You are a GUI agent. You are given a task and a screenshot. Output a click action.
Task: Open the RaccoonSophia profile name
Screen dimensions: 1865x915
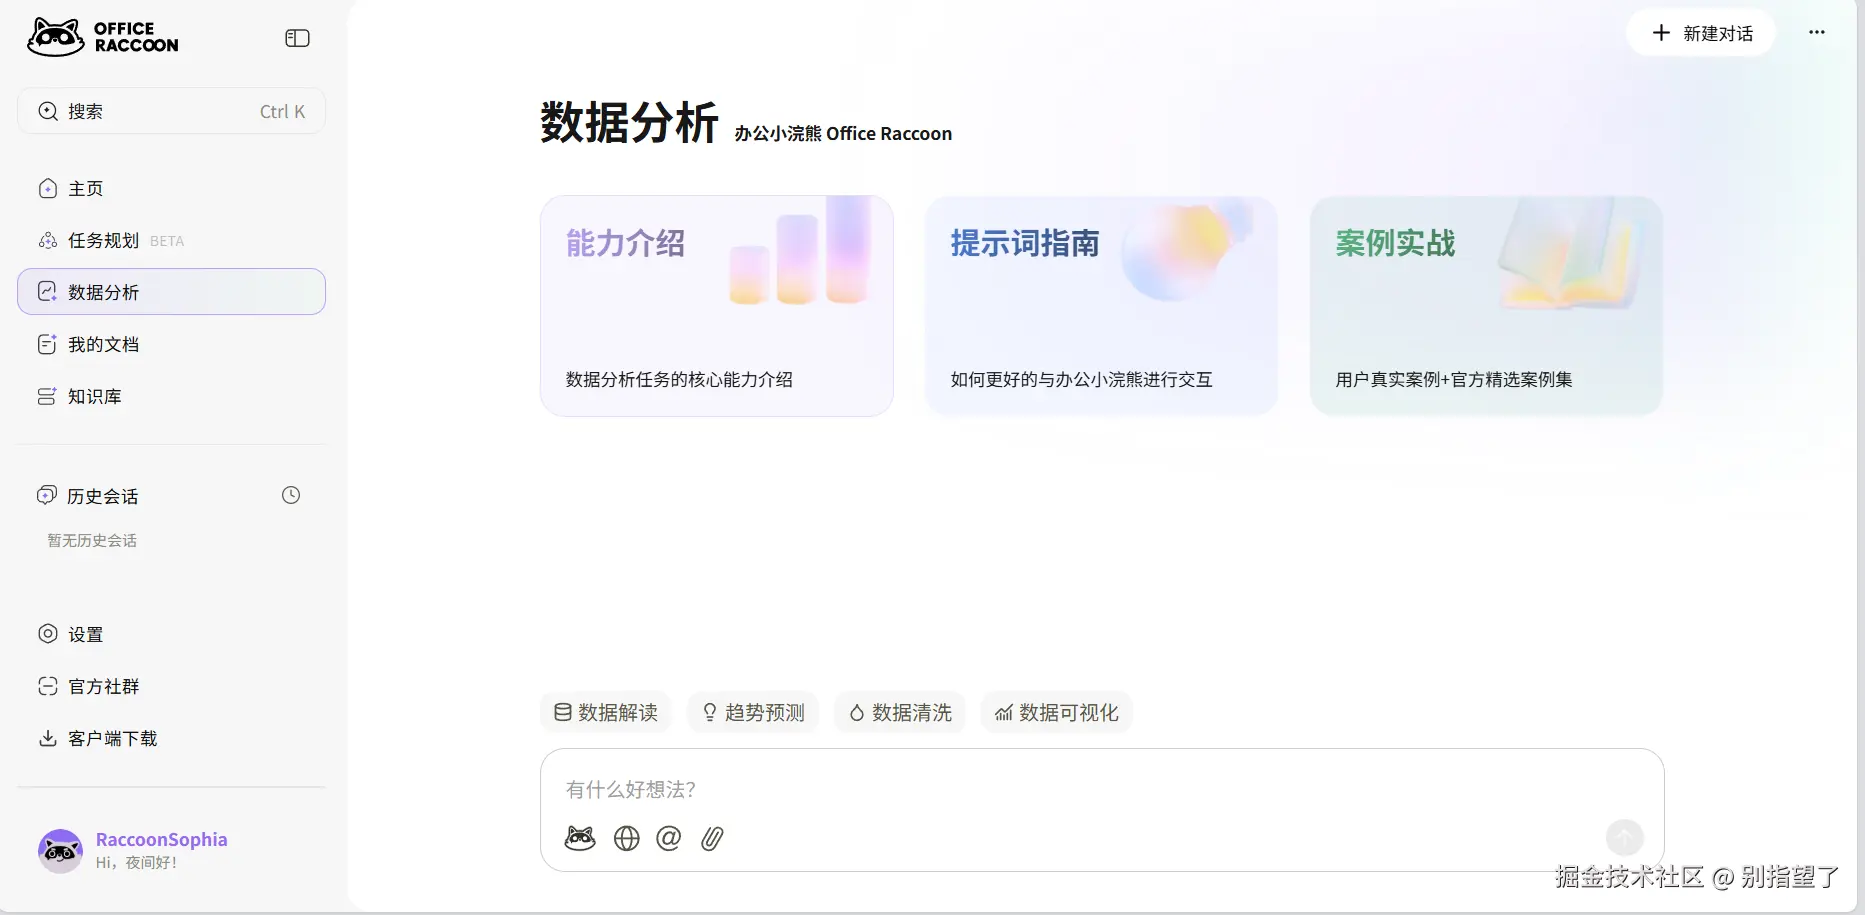click(x=162, y=840)
